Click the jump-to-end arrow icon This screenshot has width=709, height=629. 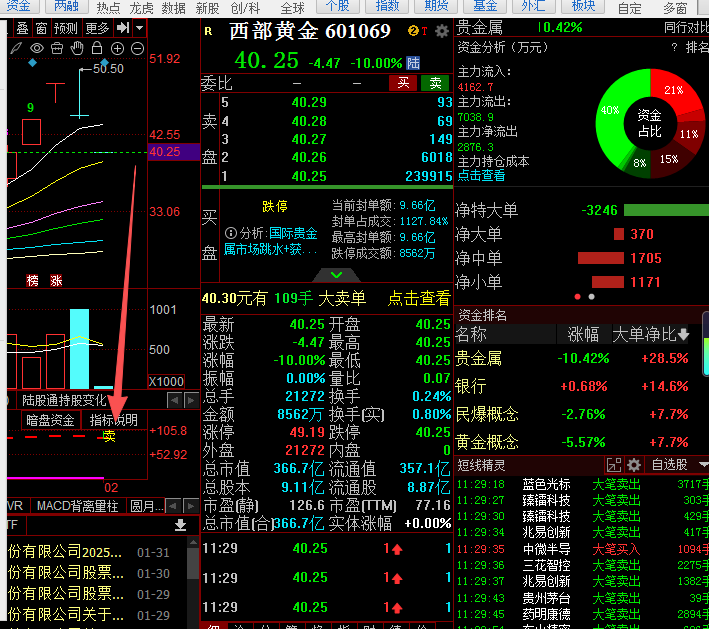click(x=123, y=28)
